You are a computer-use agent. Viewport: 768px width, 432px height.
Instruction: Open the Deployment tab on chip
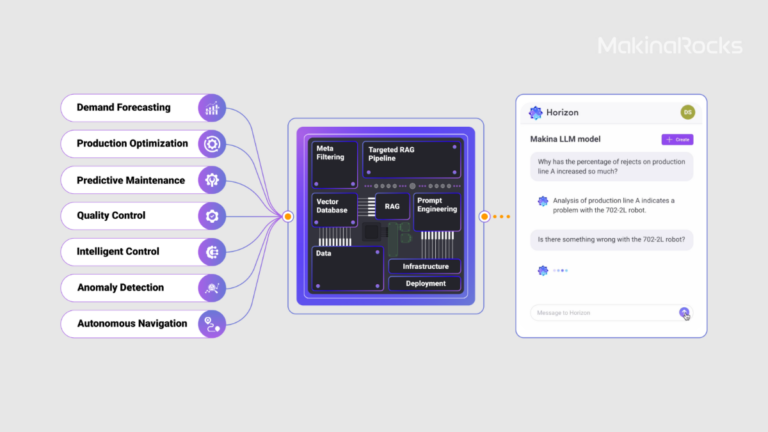pyautogui.click(x=425, y=284)
